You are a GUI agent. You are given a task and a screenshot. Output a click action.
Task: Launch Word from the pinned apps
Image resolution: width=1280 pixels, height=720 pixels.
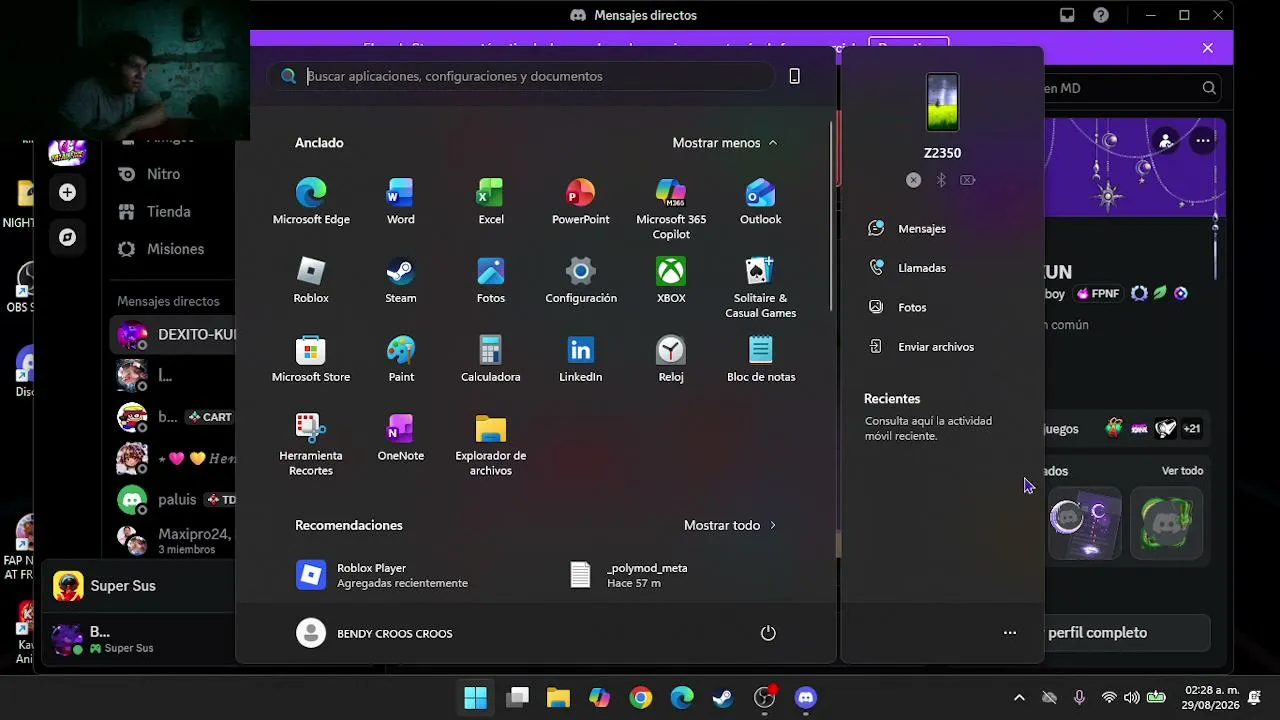coord(401,201)
